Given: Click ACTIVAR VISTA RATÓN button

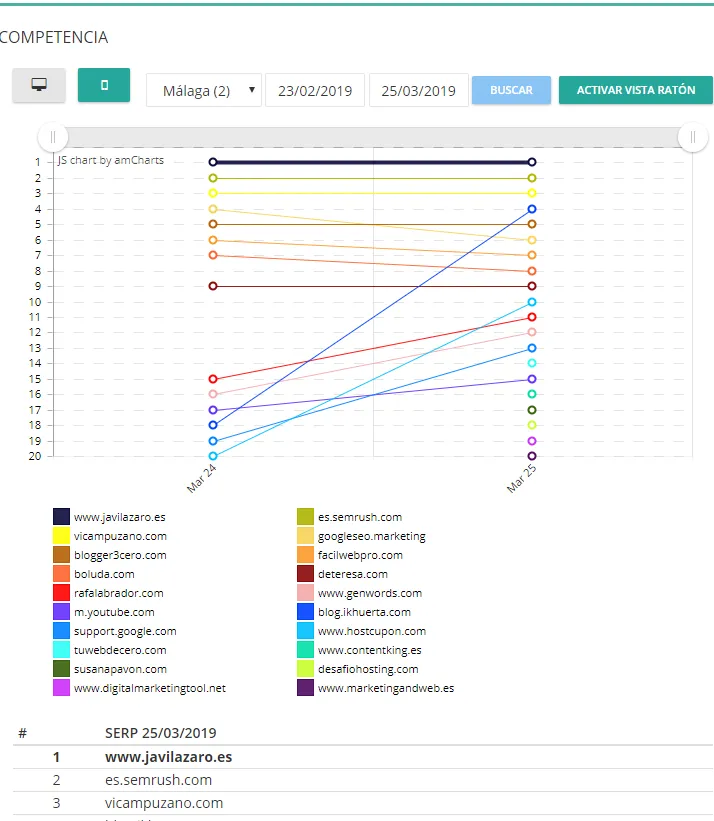Looking at the screenshot, I should [635, 90].
